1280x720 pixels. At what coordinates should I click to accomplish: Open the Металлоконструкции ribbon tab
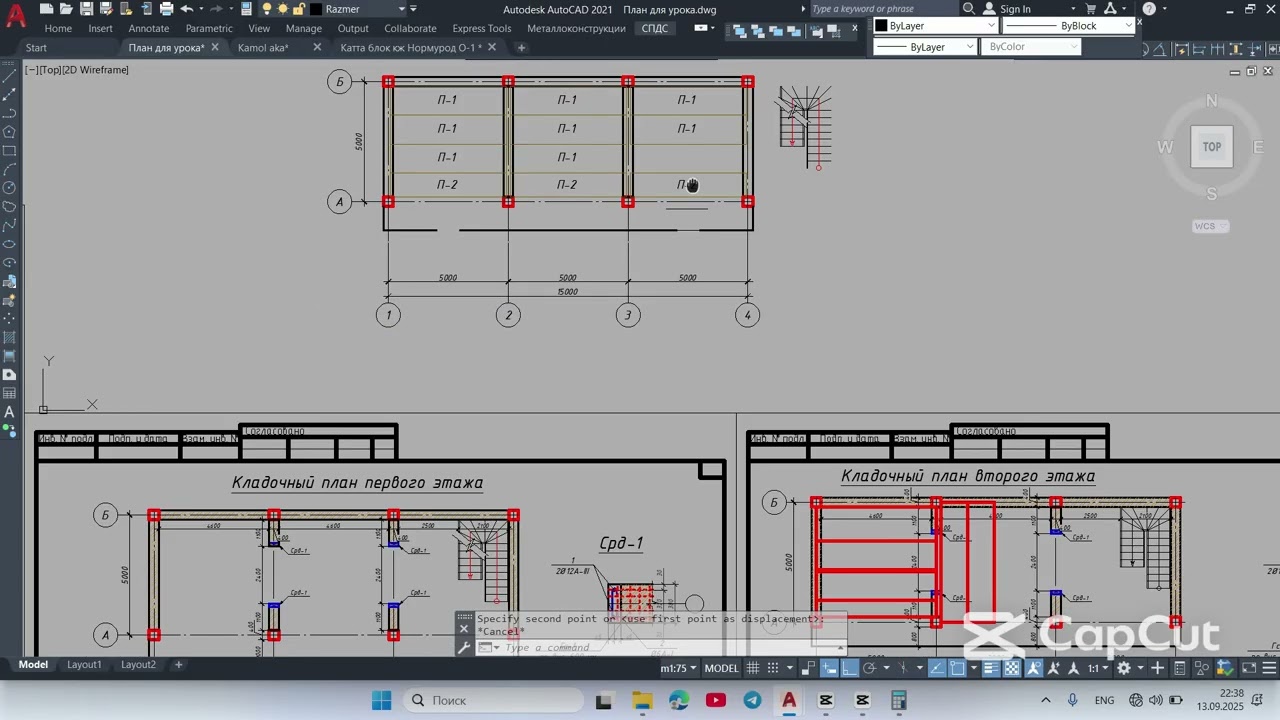(576, 28)
